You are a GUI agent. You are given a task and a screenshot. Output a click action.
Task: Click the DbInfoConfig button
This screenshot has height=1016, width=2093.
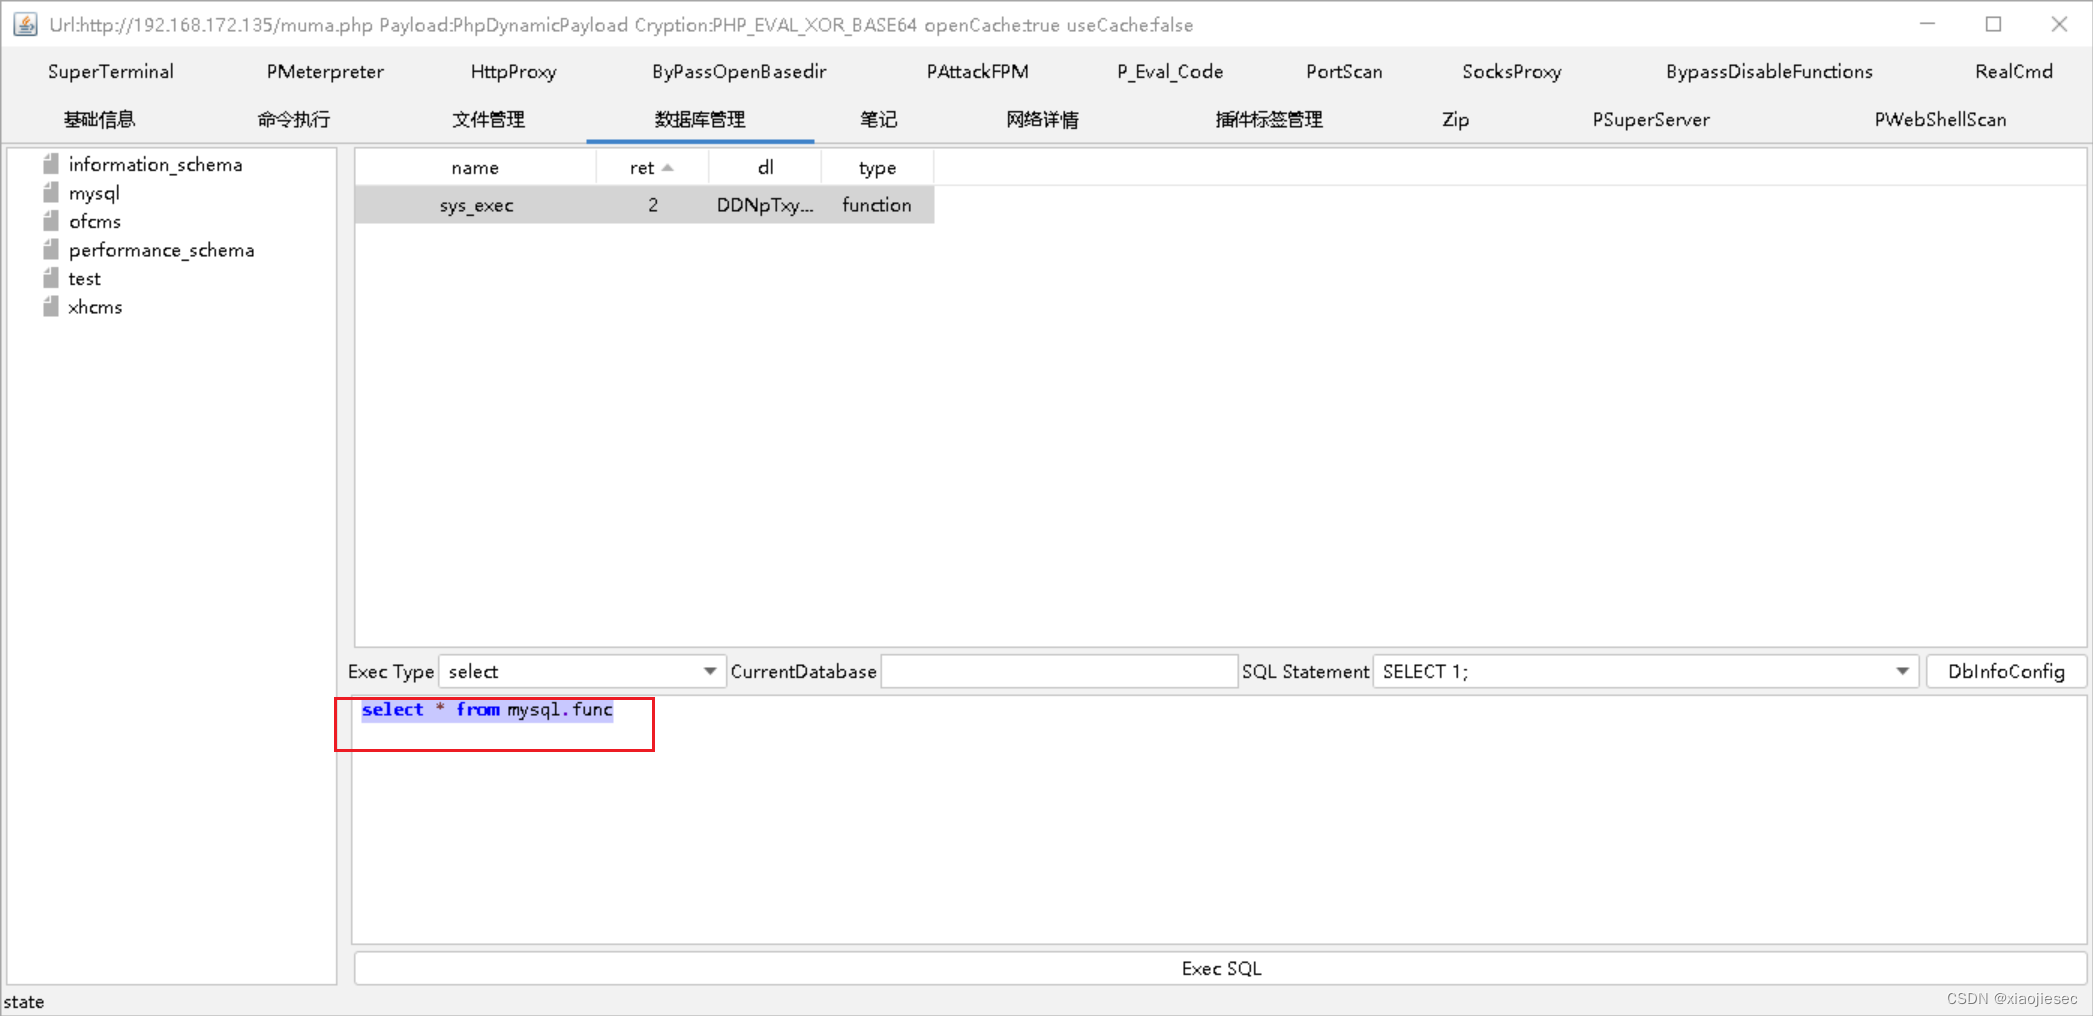2006,671
